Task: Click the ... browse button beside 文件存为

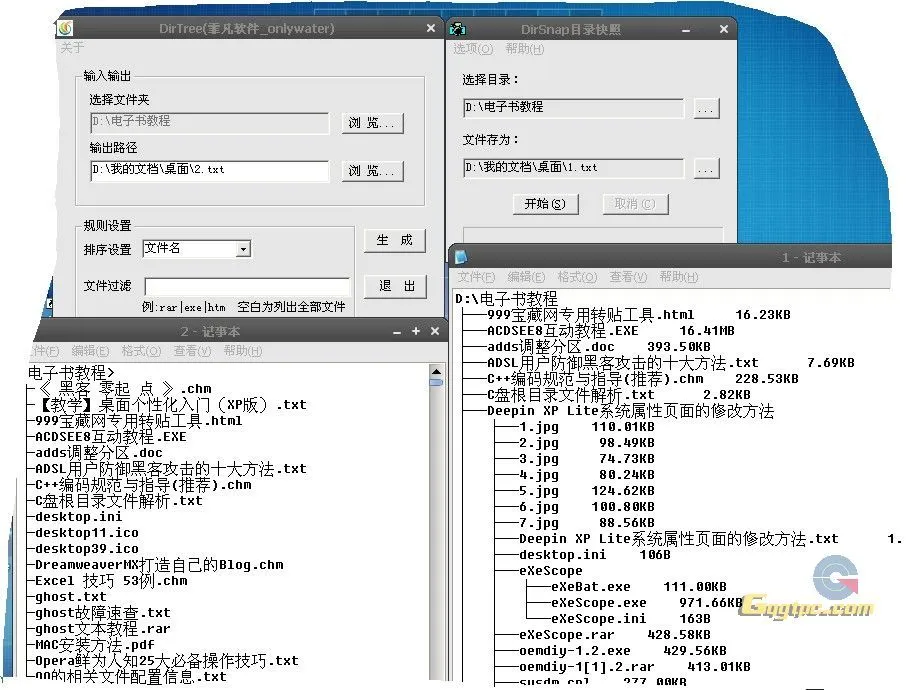Action: 707,167
